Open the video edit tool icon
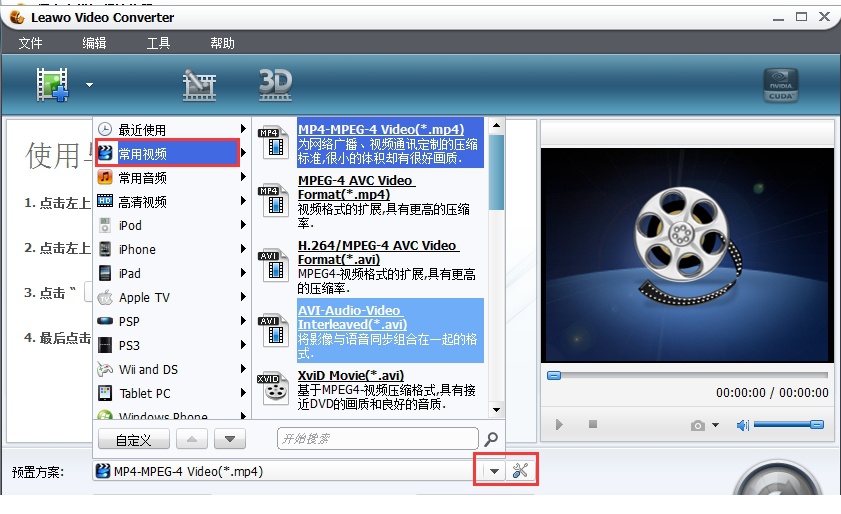 (x=199, y=85)
